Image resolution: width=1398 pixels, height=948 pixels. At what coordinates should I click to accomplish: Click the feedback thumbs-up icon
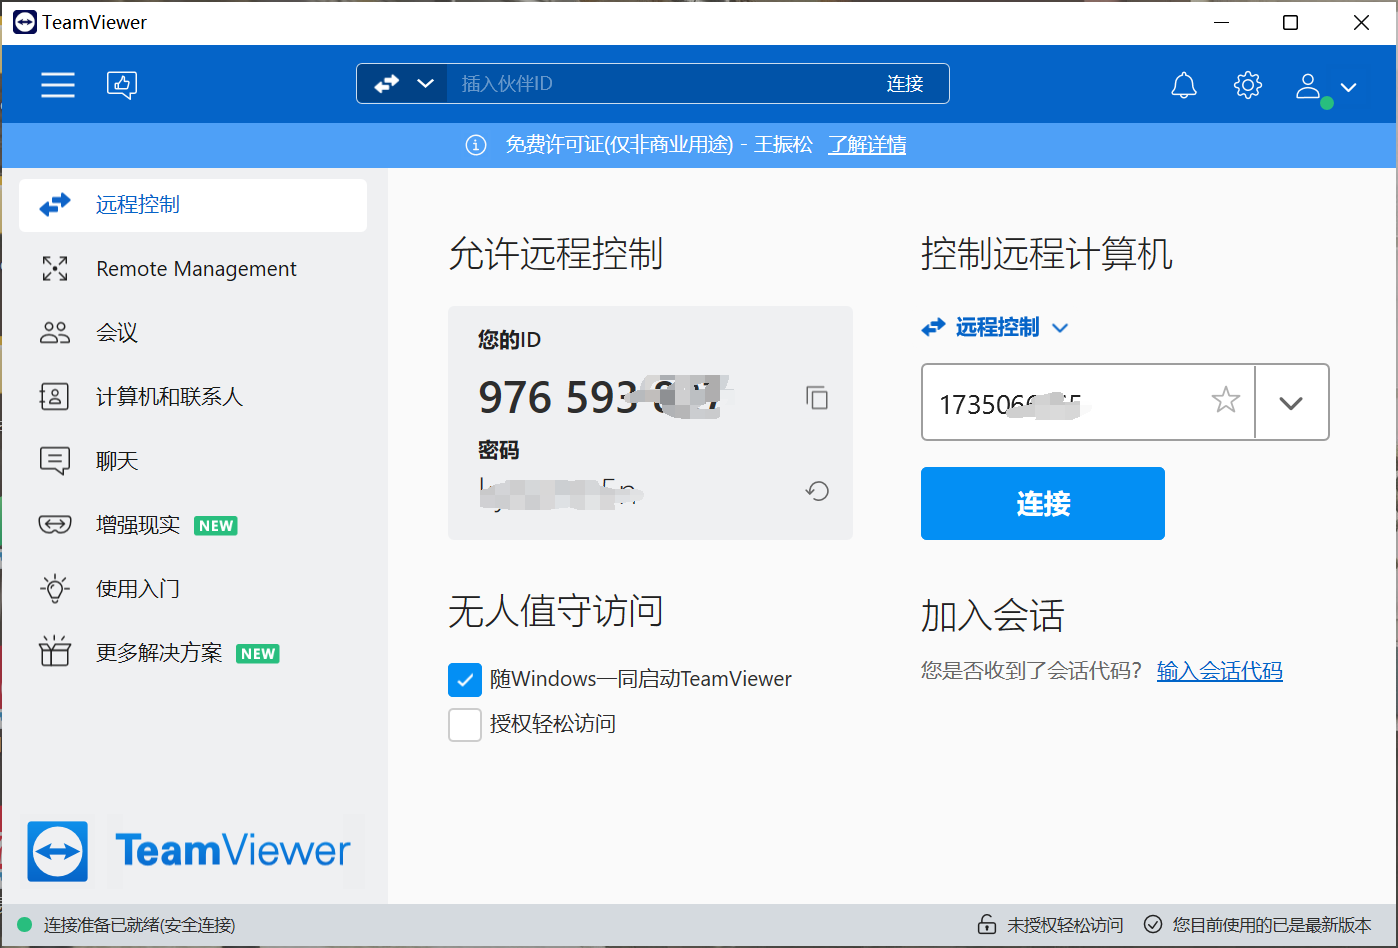tap(122, 85)
